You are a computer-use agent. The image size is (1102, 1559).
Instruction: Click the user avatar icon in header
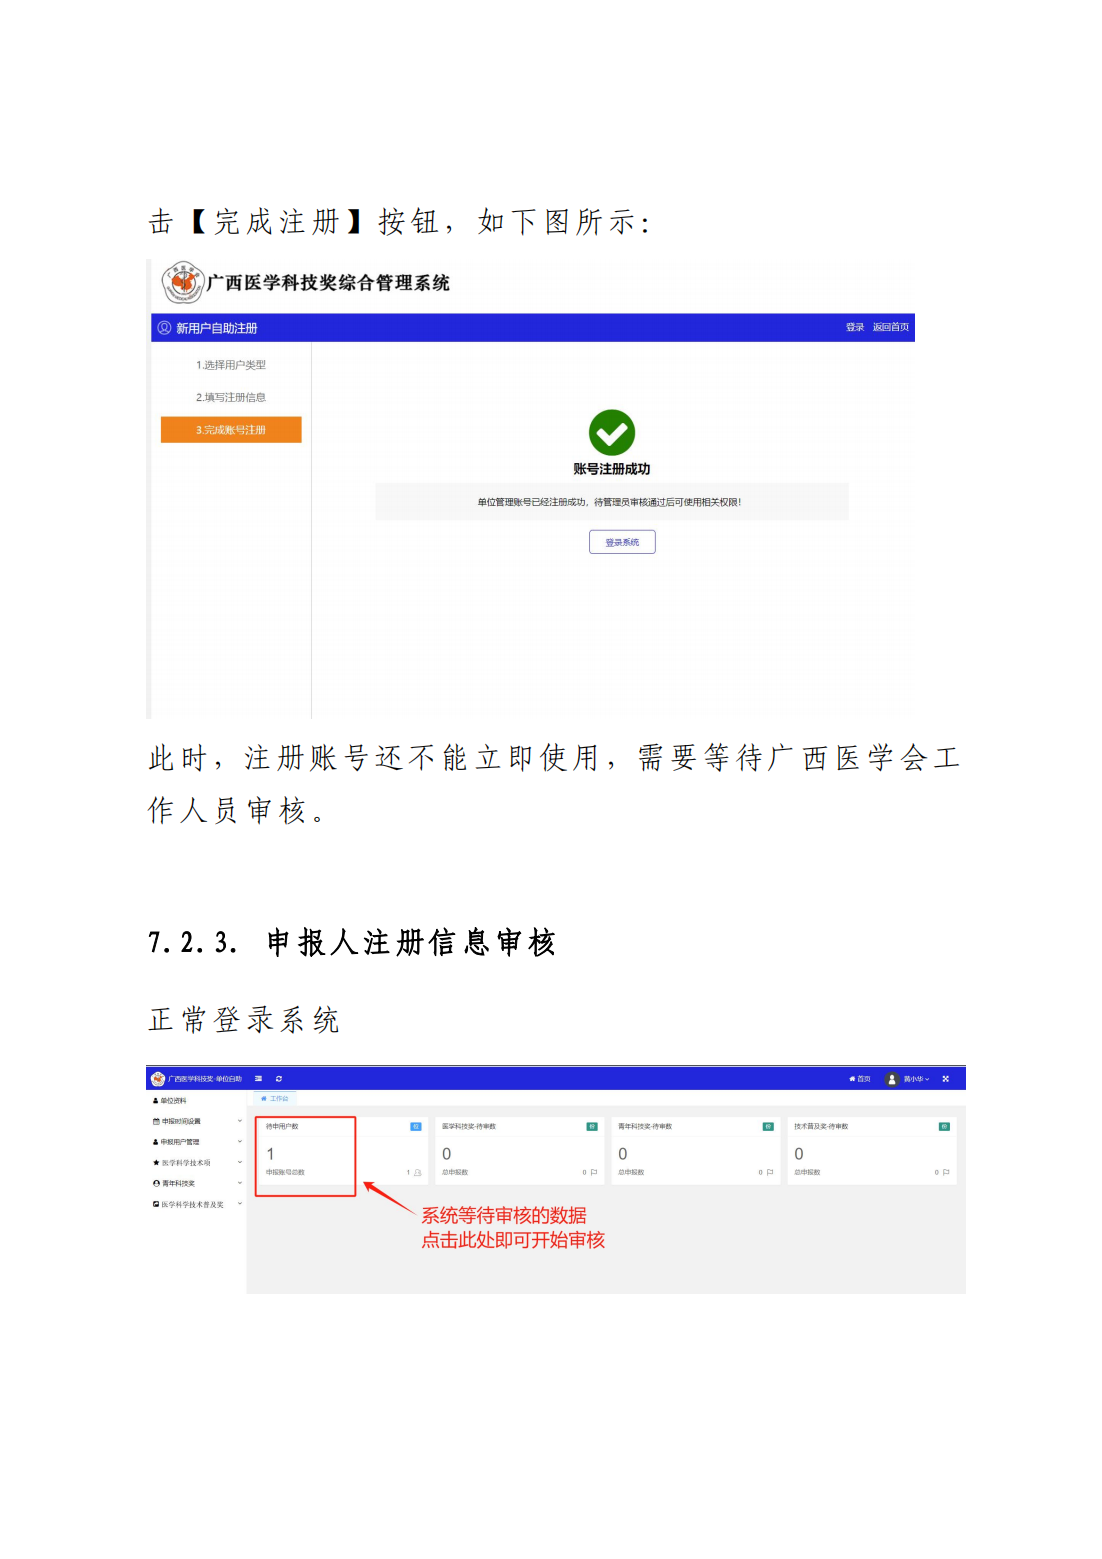click(892, 1079)
